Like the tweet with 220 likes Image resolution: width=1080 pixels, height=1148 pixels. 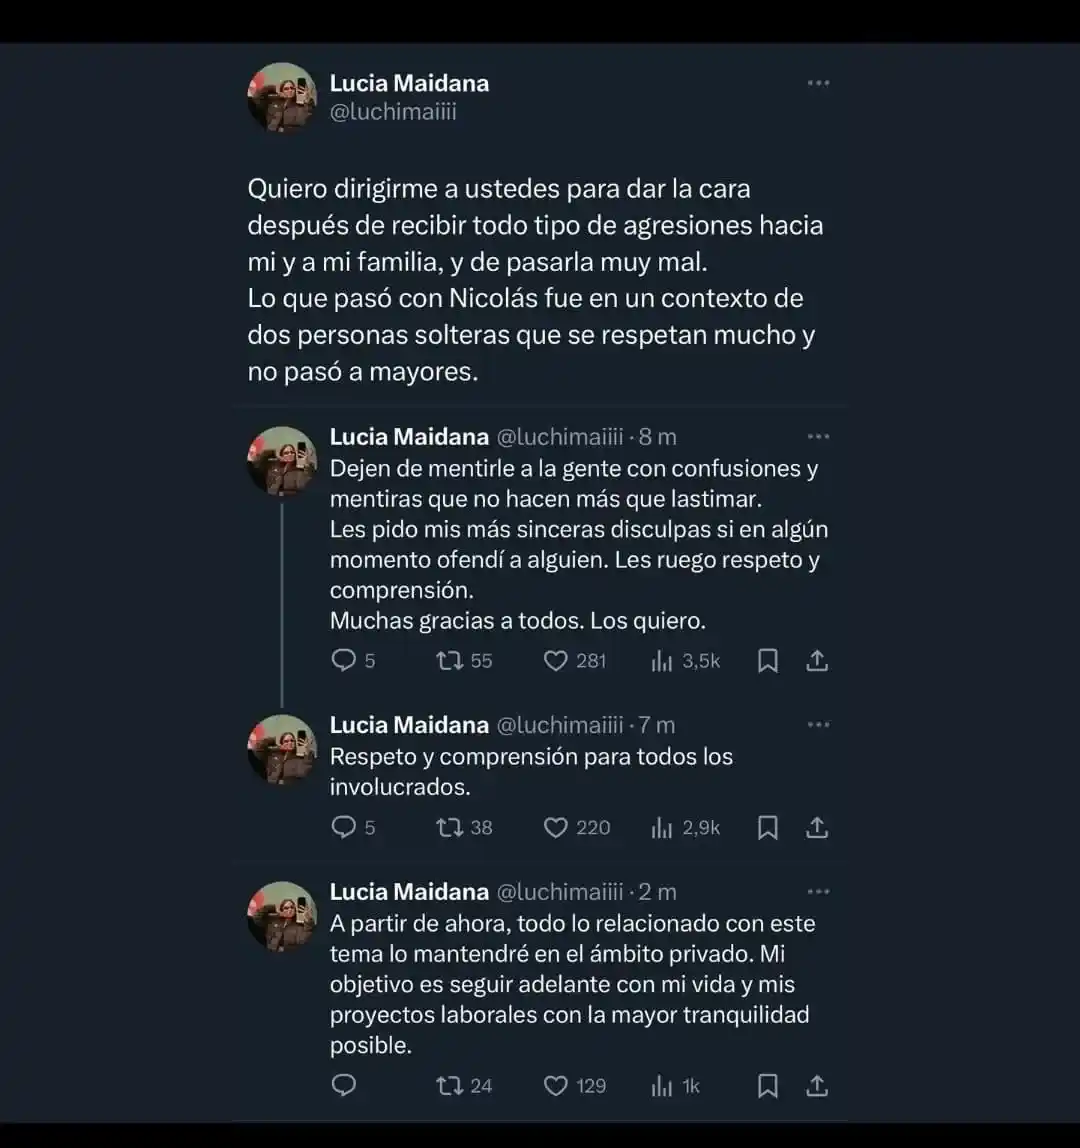(x=556, y=828)
